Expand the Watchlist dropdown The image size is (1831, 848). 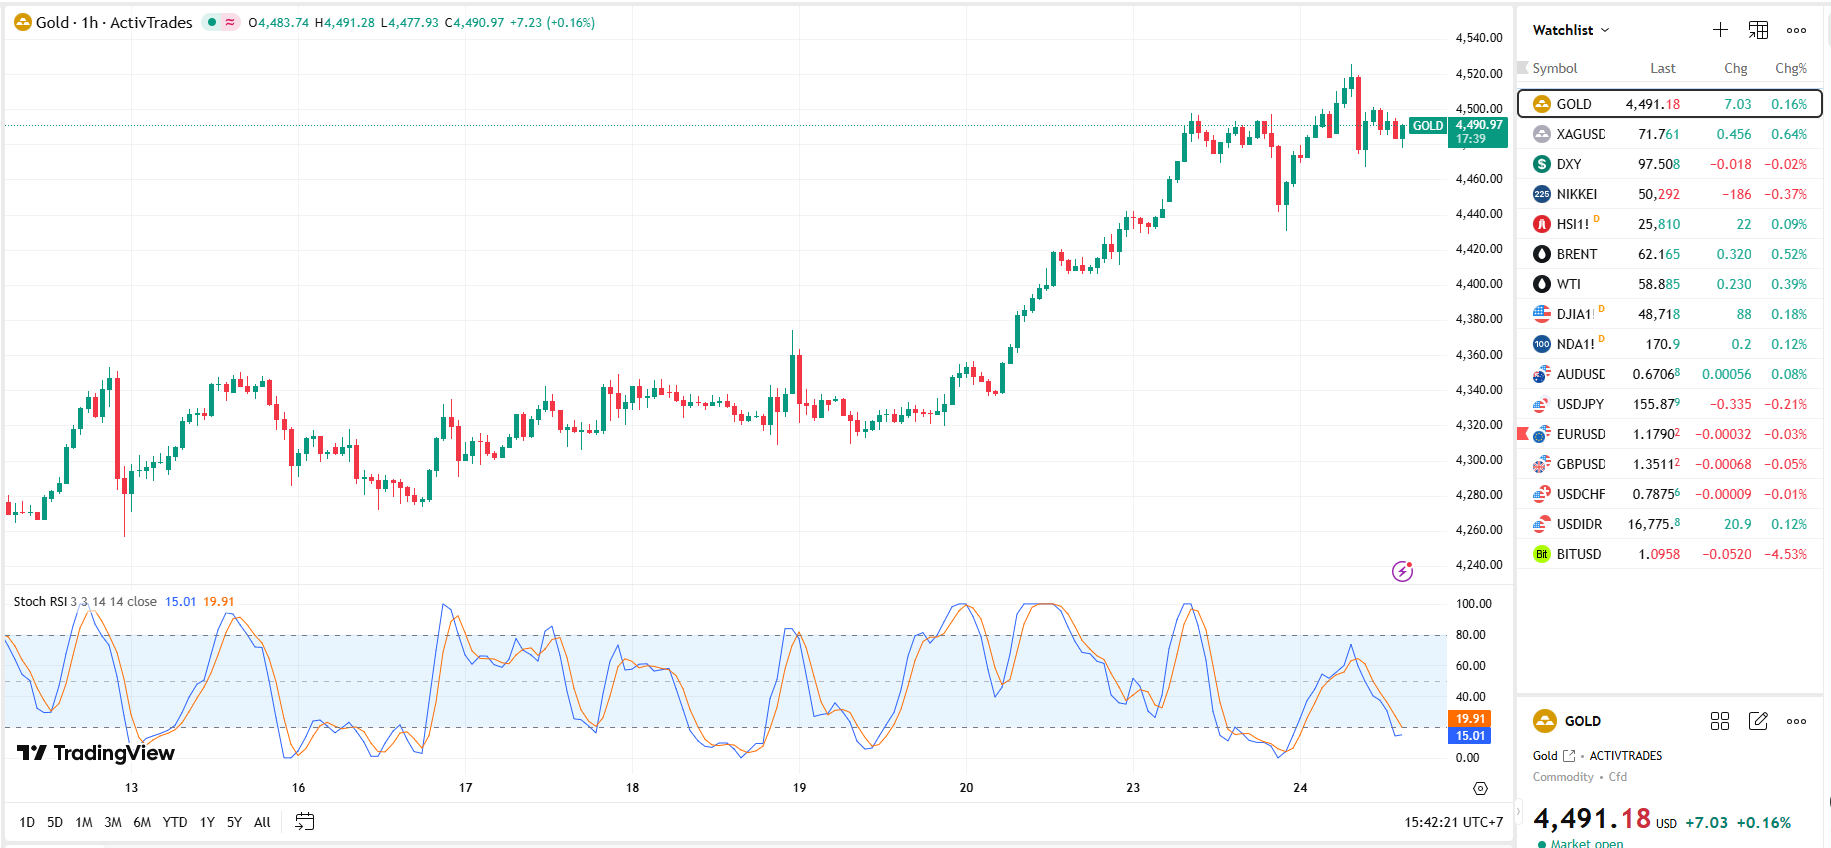pos(1571,30)
